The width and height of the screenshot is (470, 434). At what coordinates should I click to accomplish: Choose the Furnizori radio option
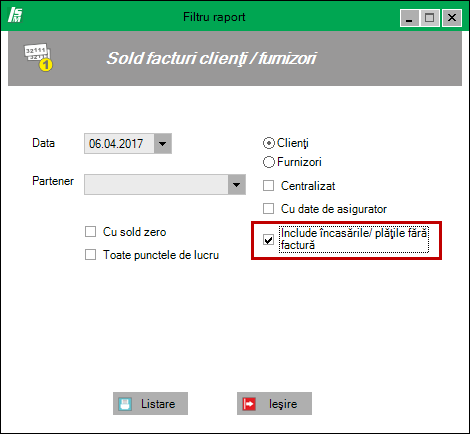pos(269,162)
